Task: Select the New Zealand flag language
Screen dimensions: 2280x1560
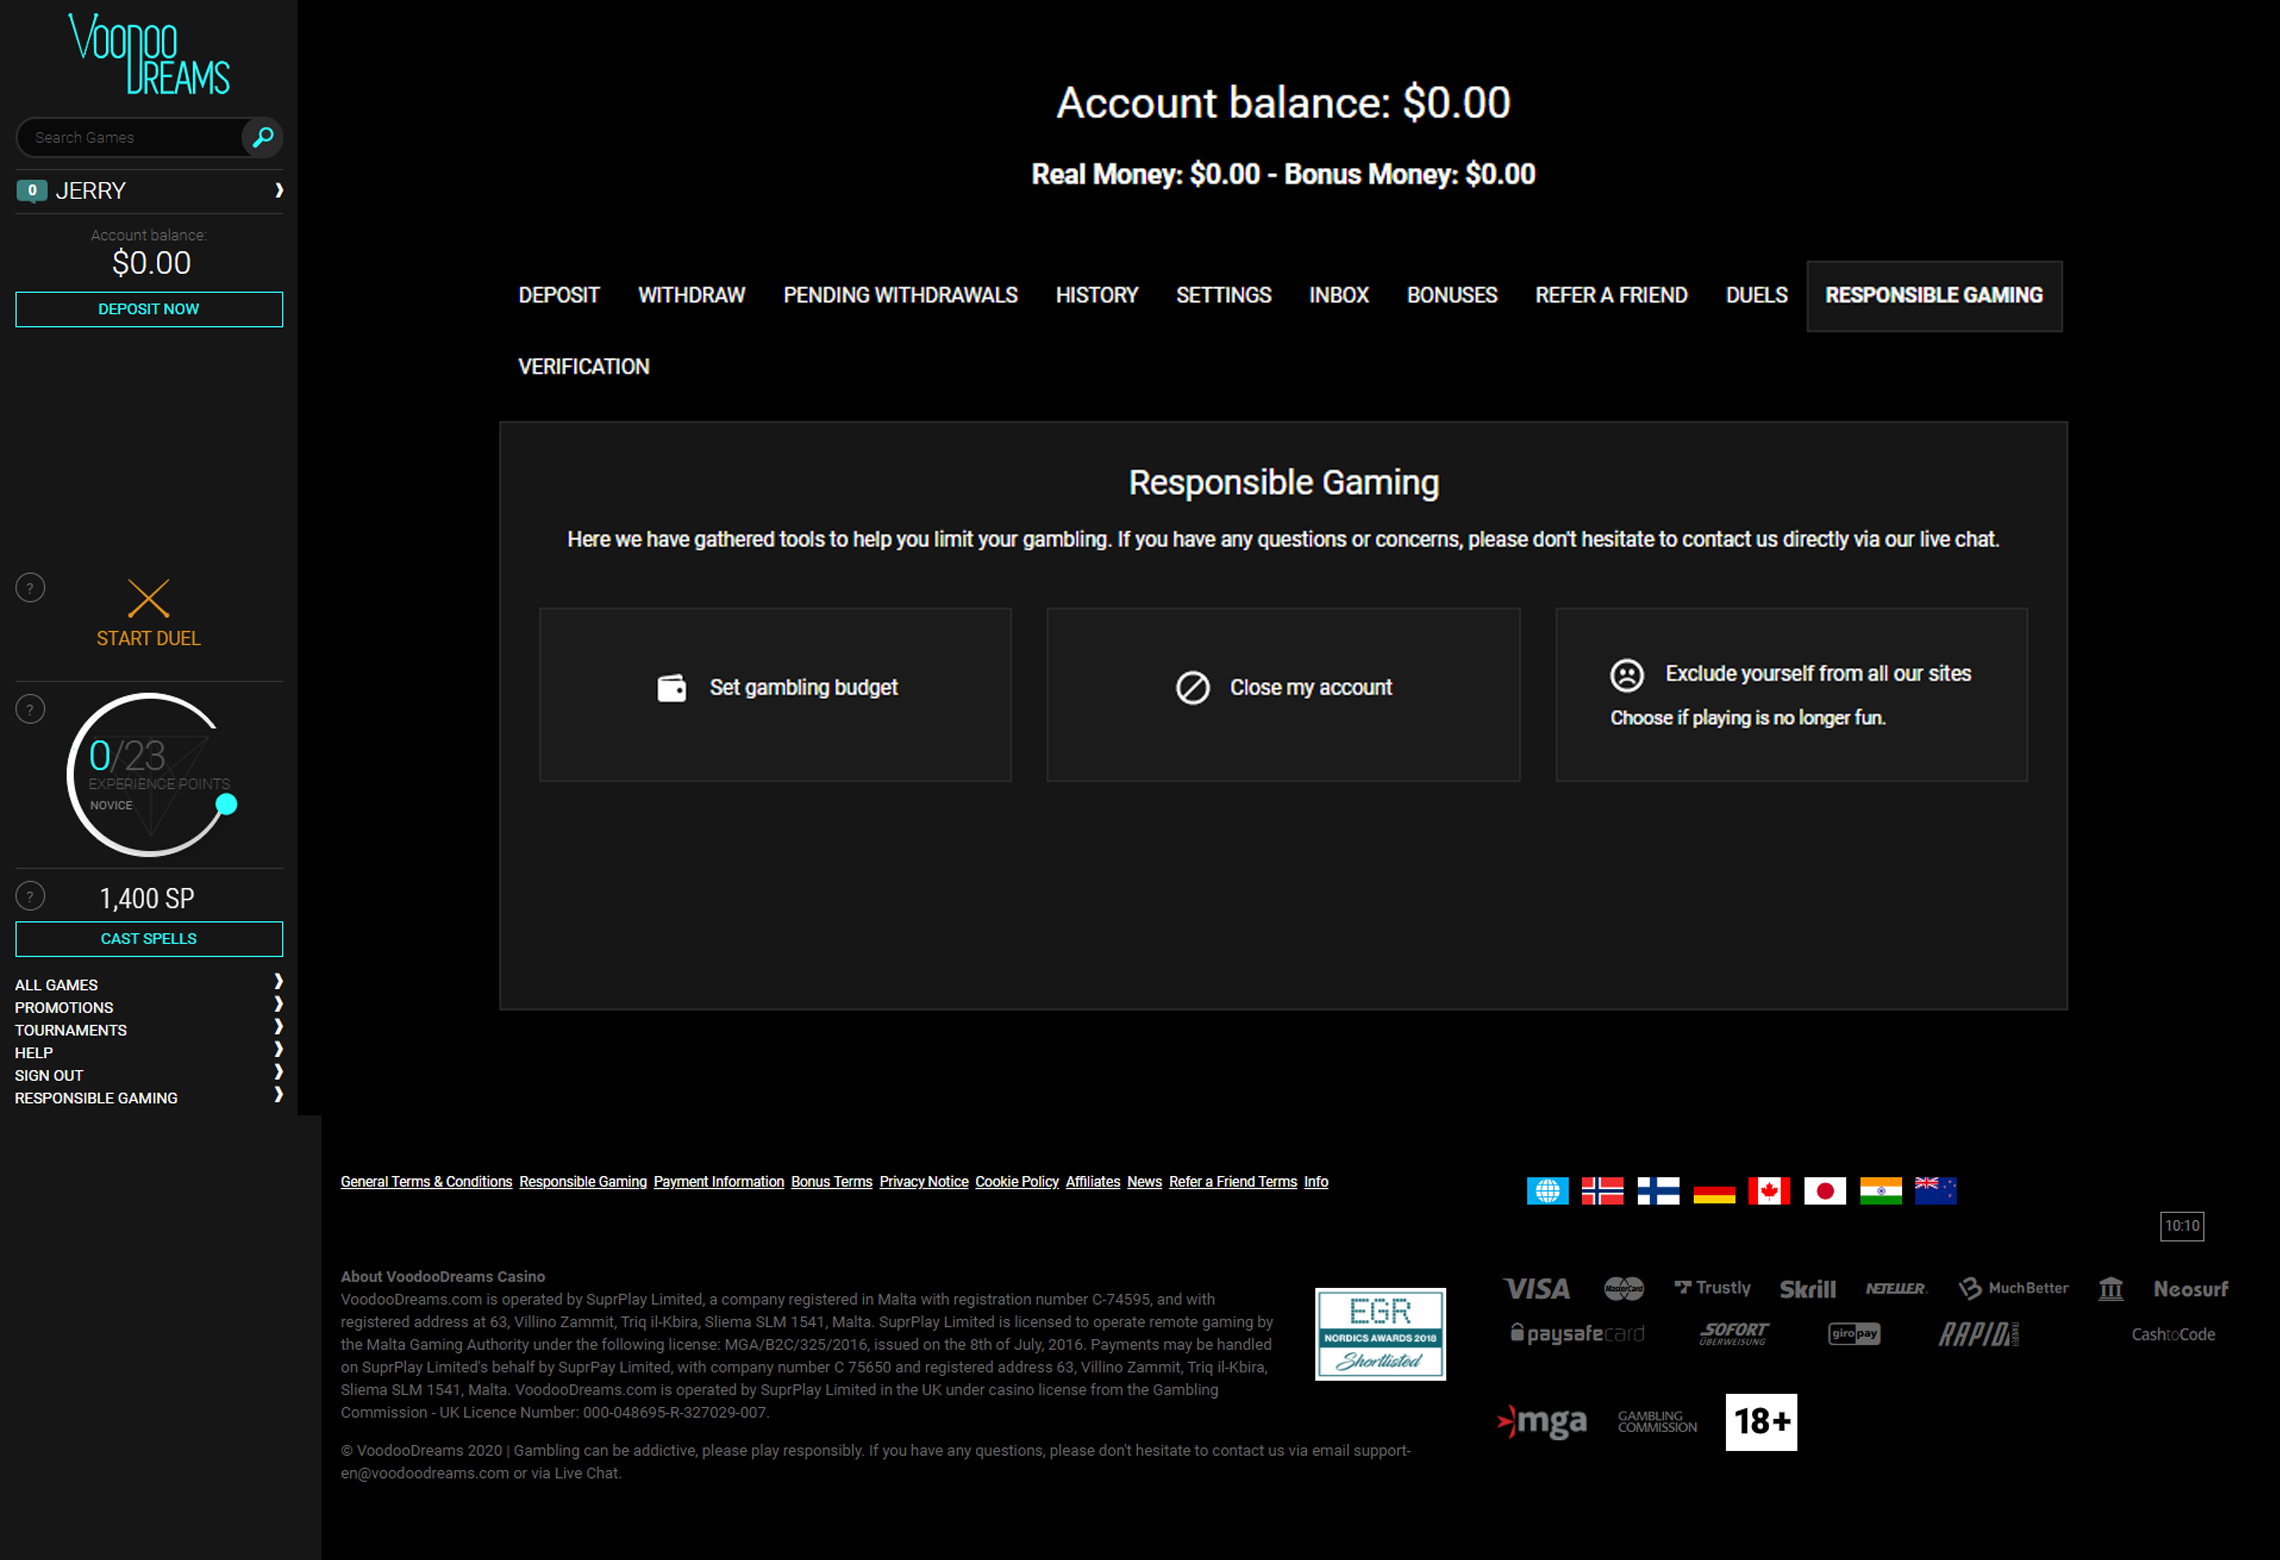Action: tap(1936, 1191)
